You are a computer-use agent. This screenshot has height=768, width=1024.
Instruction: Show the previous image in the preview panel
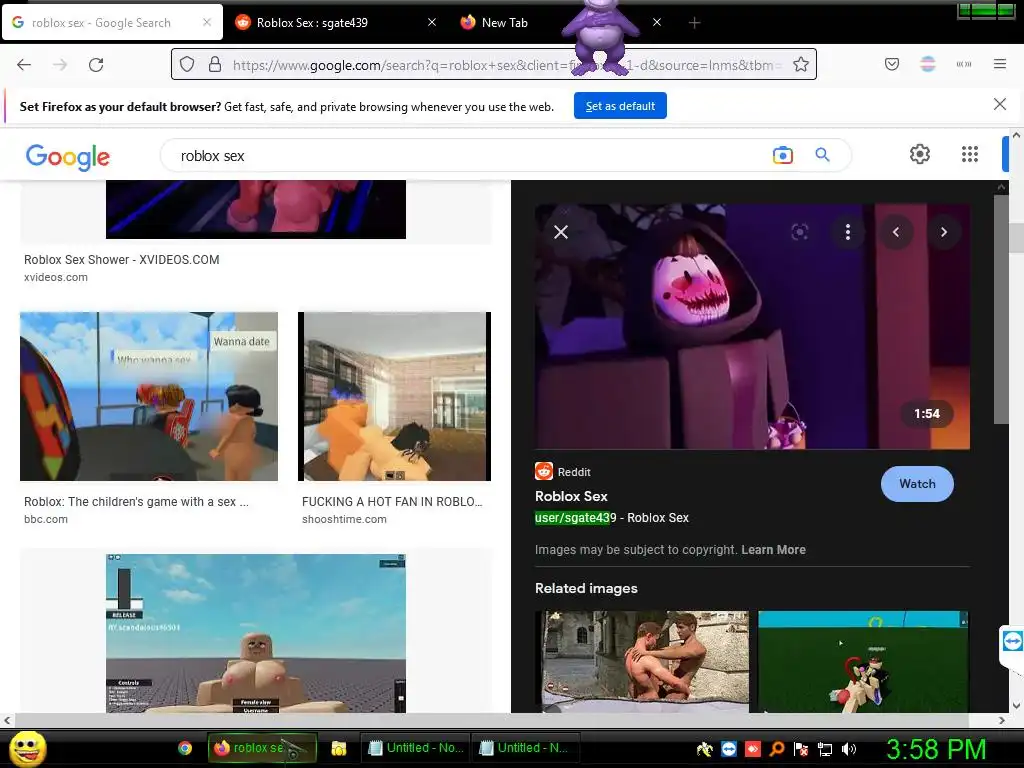click(x=896, y=232)
